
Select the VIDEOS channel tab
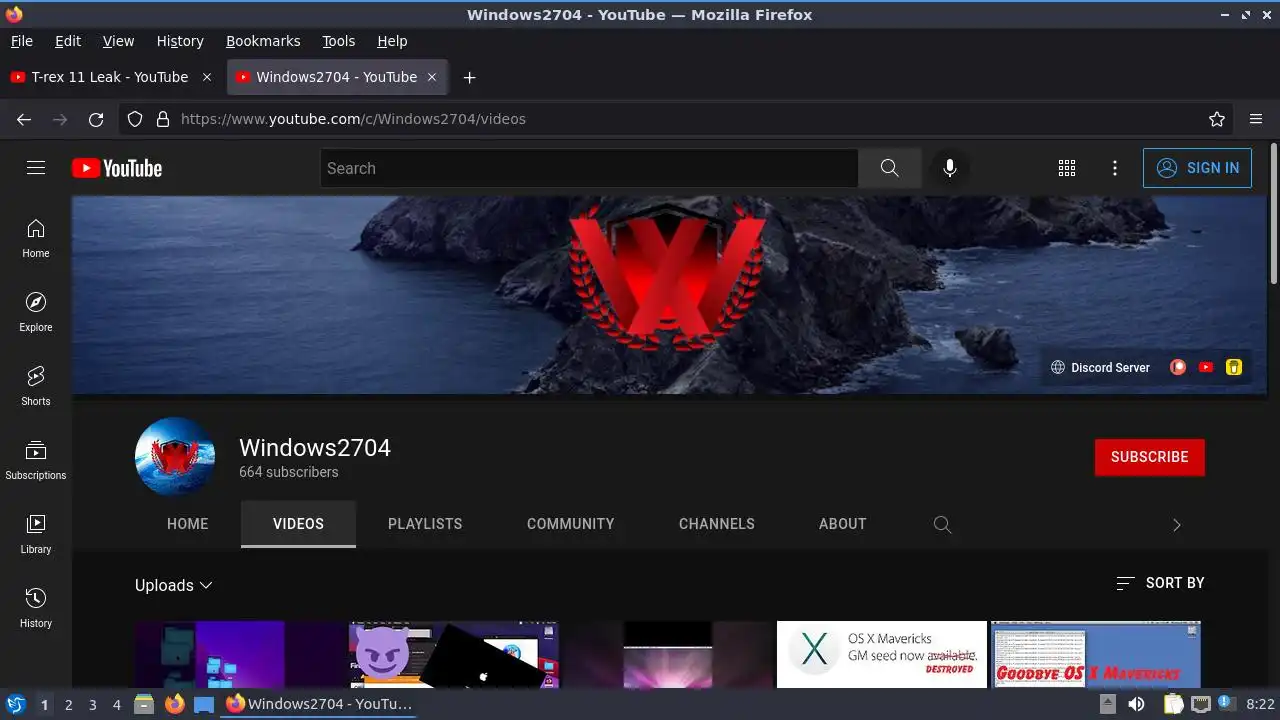298,524
